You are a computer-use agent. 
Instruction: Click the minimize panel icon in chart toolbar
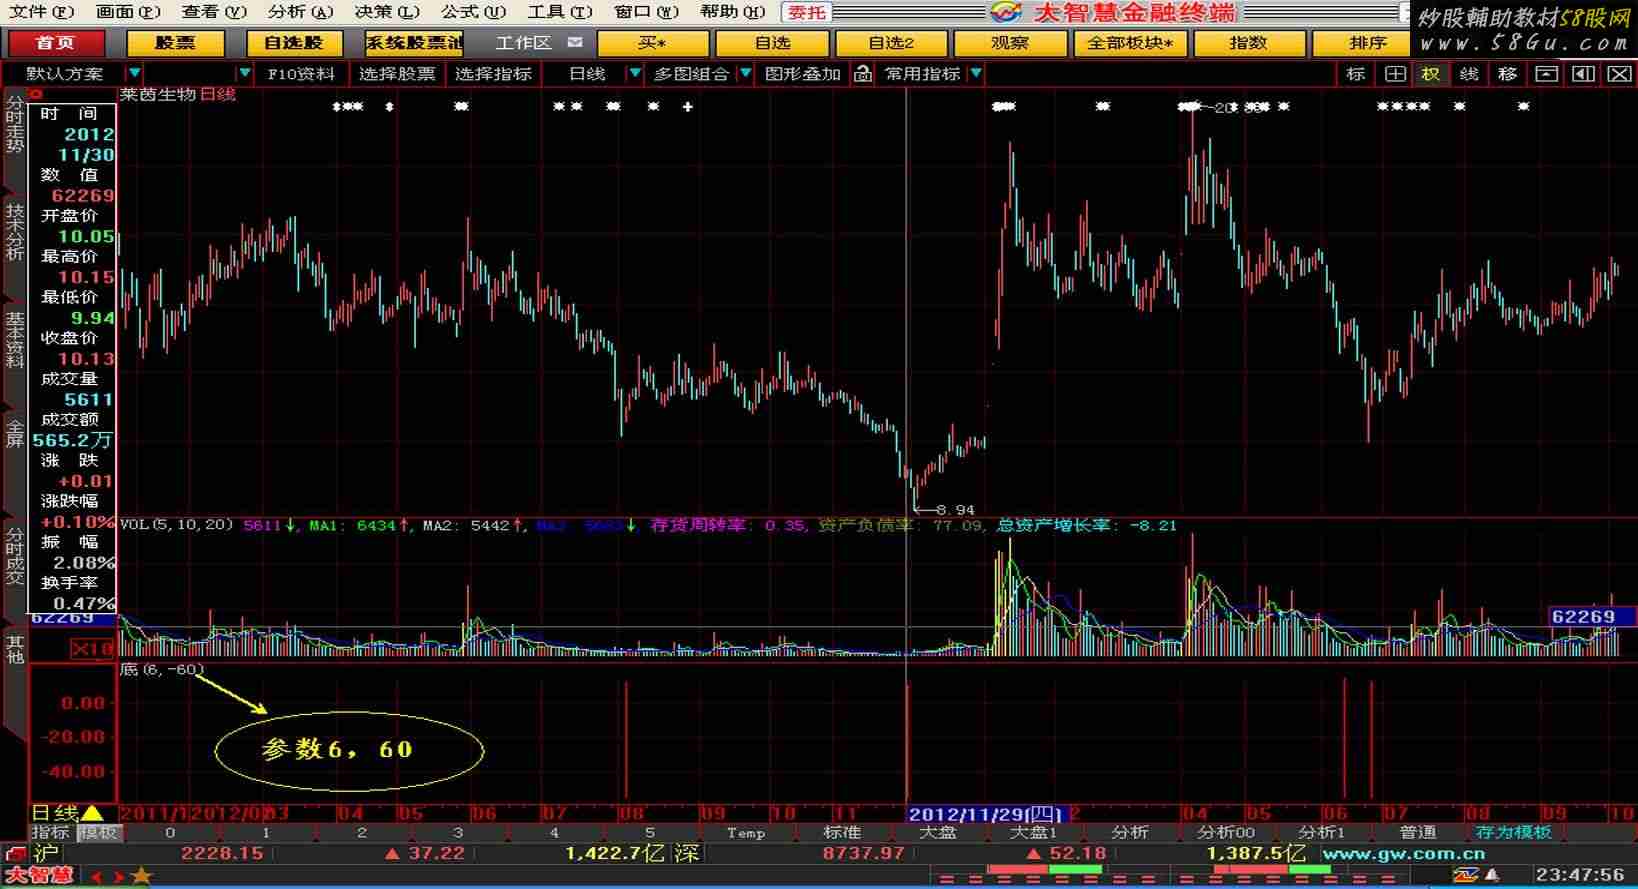[1546, 74]
